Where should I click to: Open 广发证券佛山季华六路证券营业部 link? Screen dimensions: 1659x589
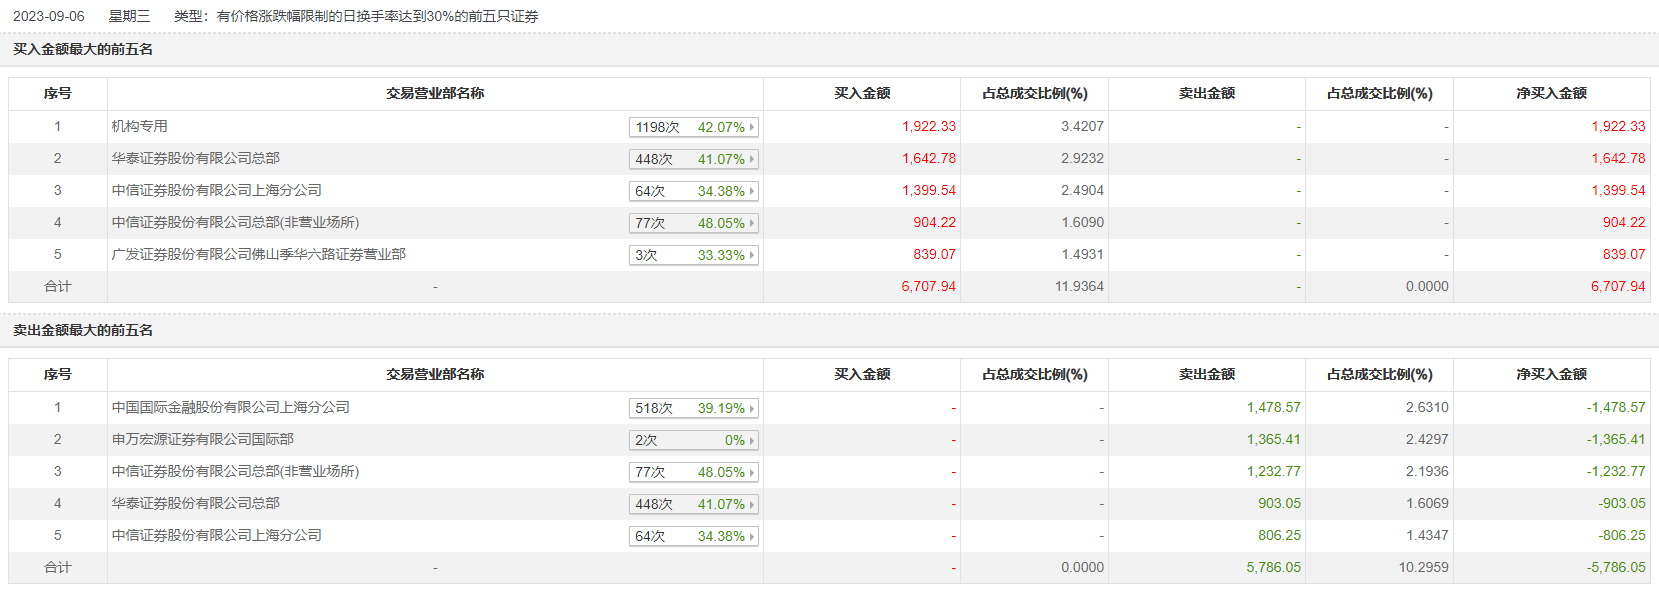click(259, 254)
